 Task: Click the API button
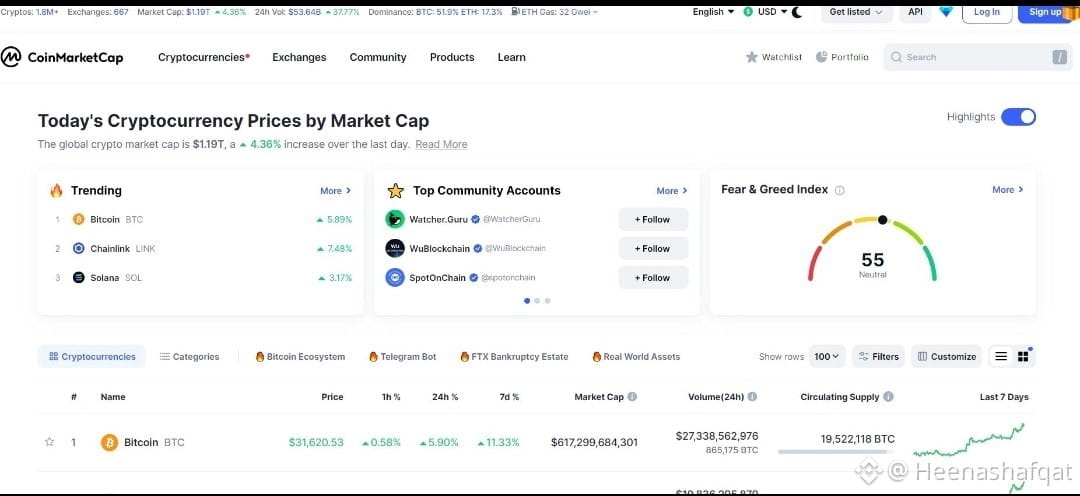tap(915, 12)
